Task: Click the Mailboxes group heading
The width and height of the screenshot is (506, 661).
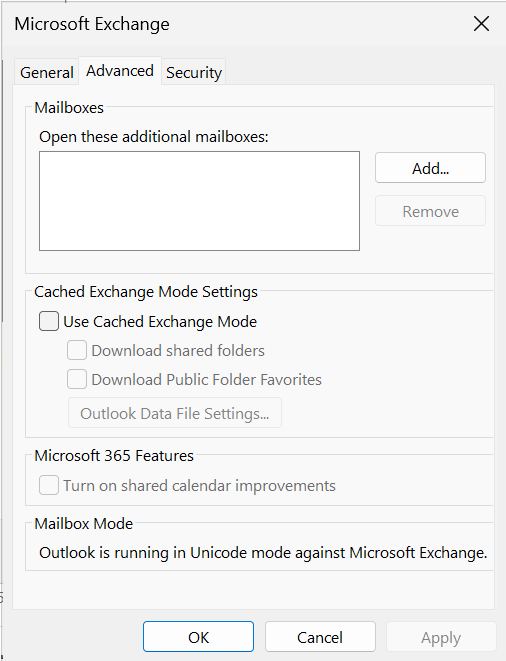Action: click(69, 107)
